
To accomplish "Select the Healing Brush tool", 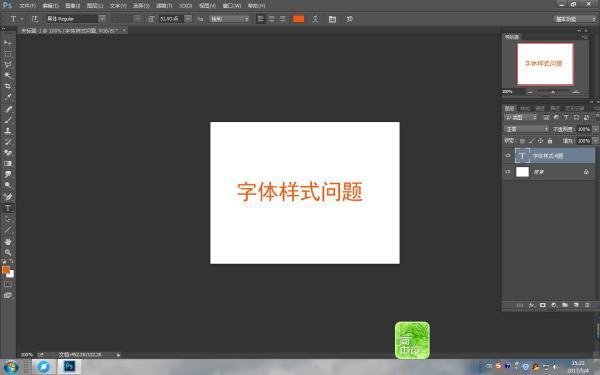I will point(8,109).
